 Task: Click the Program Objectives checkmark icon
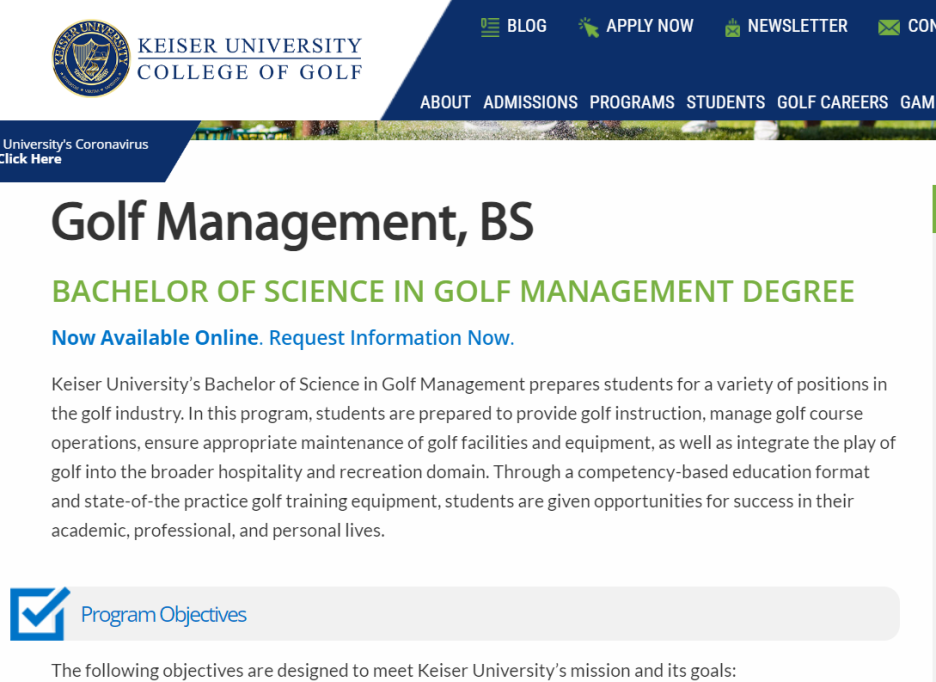[39, 613]
